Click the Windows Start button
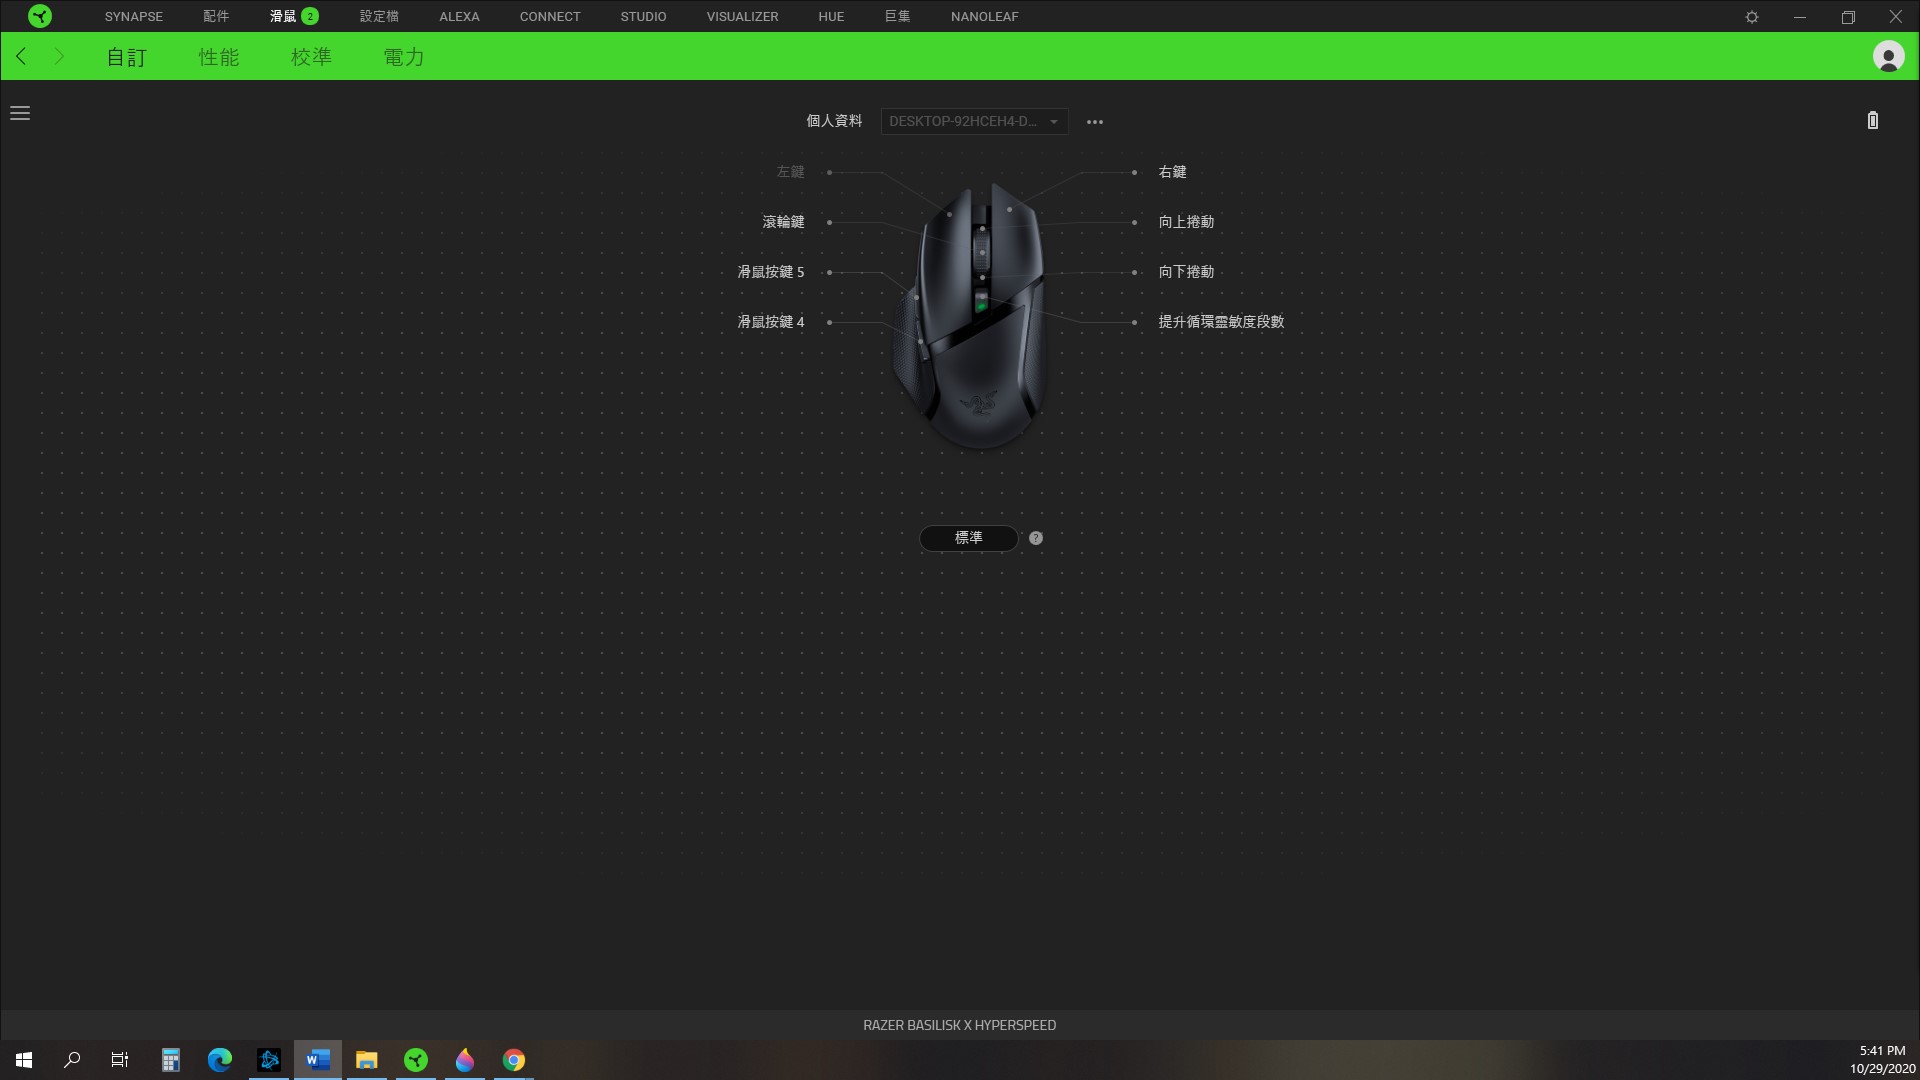The width and height of the screenshot is (1920, 1080). tap(24, 1060)
